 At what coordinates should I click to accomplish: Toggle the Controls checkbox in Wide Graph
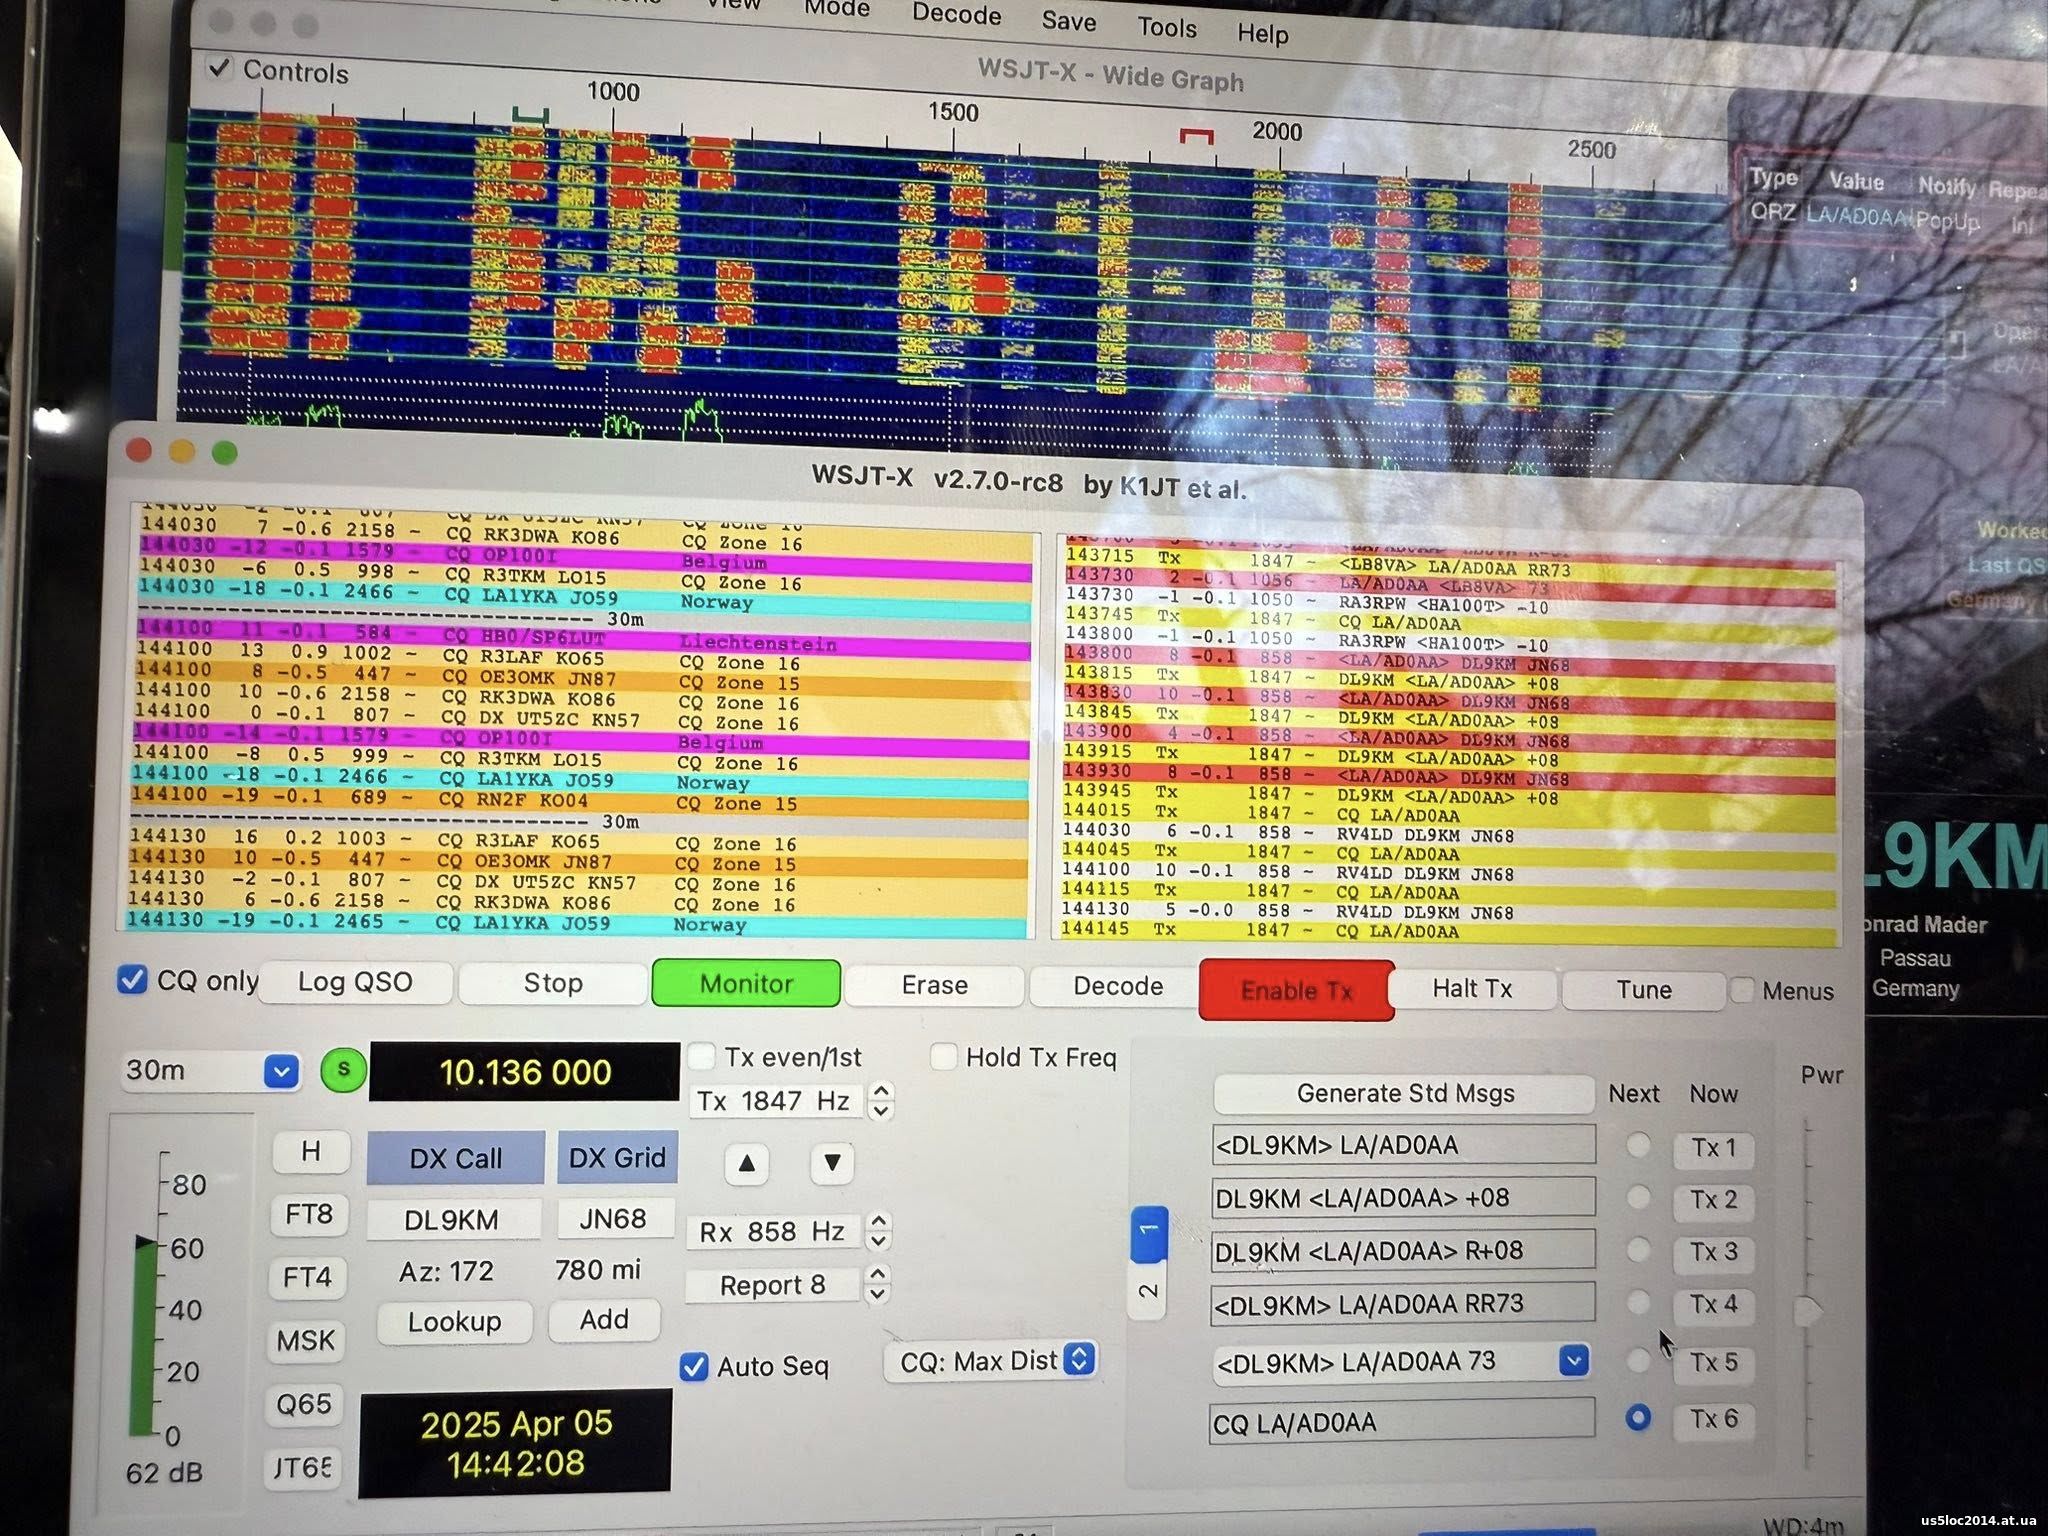pyautogui.click(x=219, y=68)
